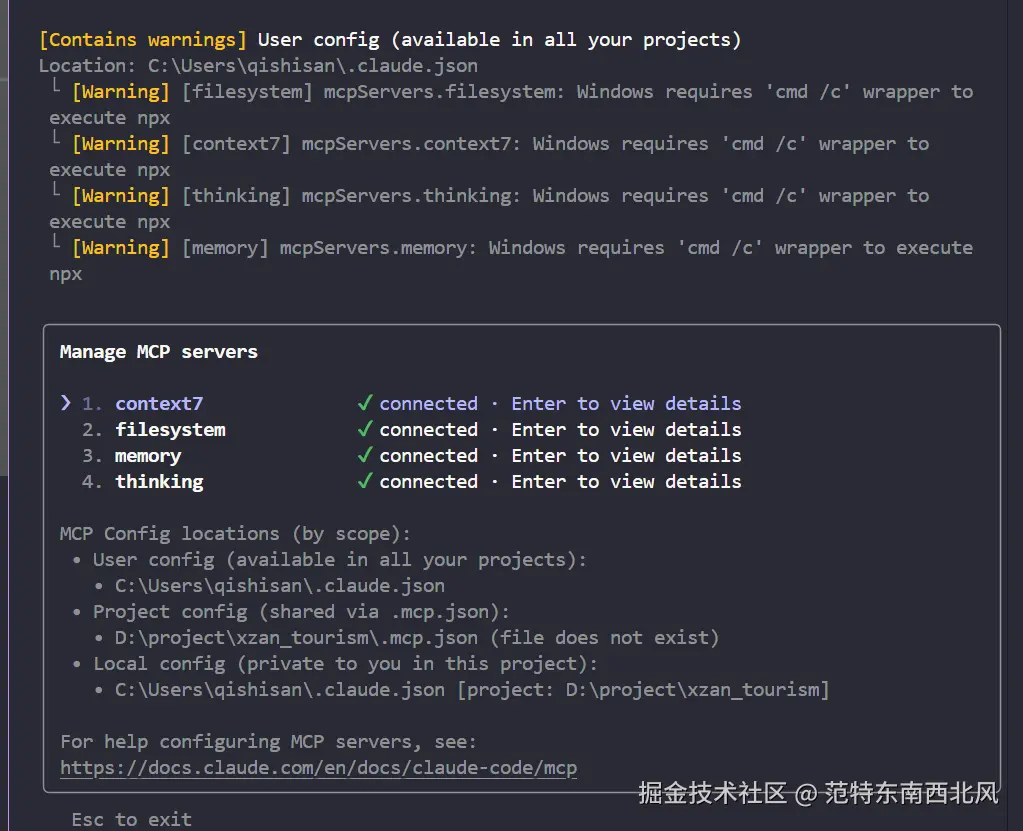The height and width of the screenshot is (831, 1023).
Task: Click the yellow Warning label for memory
Action: 120,247
